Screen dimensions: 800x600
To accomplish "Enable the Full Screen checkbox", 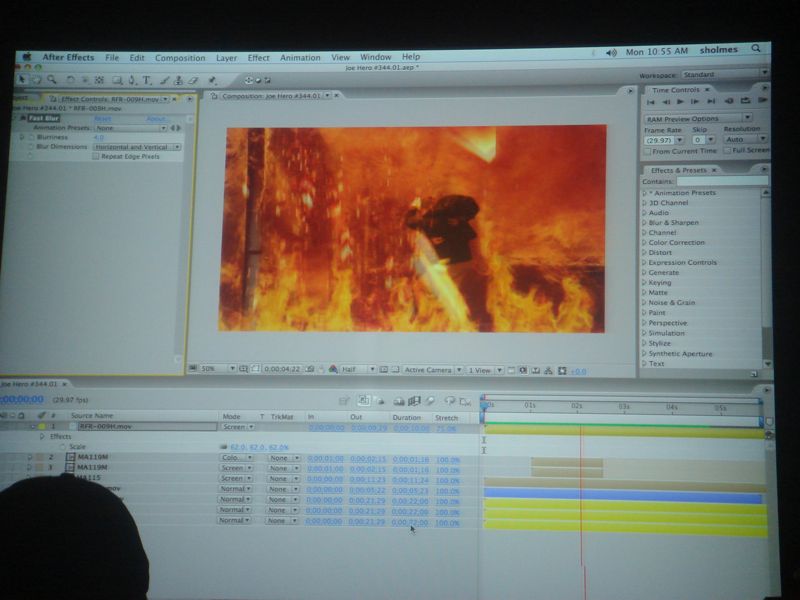I will pos(727,151).
